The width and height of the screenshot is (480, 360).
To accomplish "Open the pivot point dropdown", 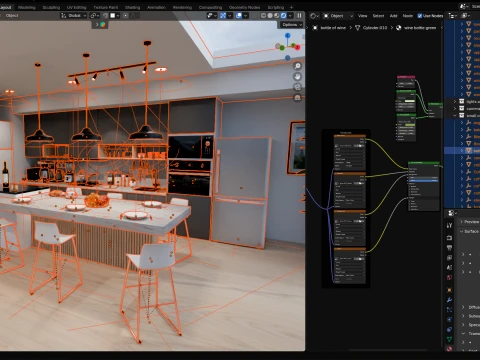I will [x=95, y=16].
